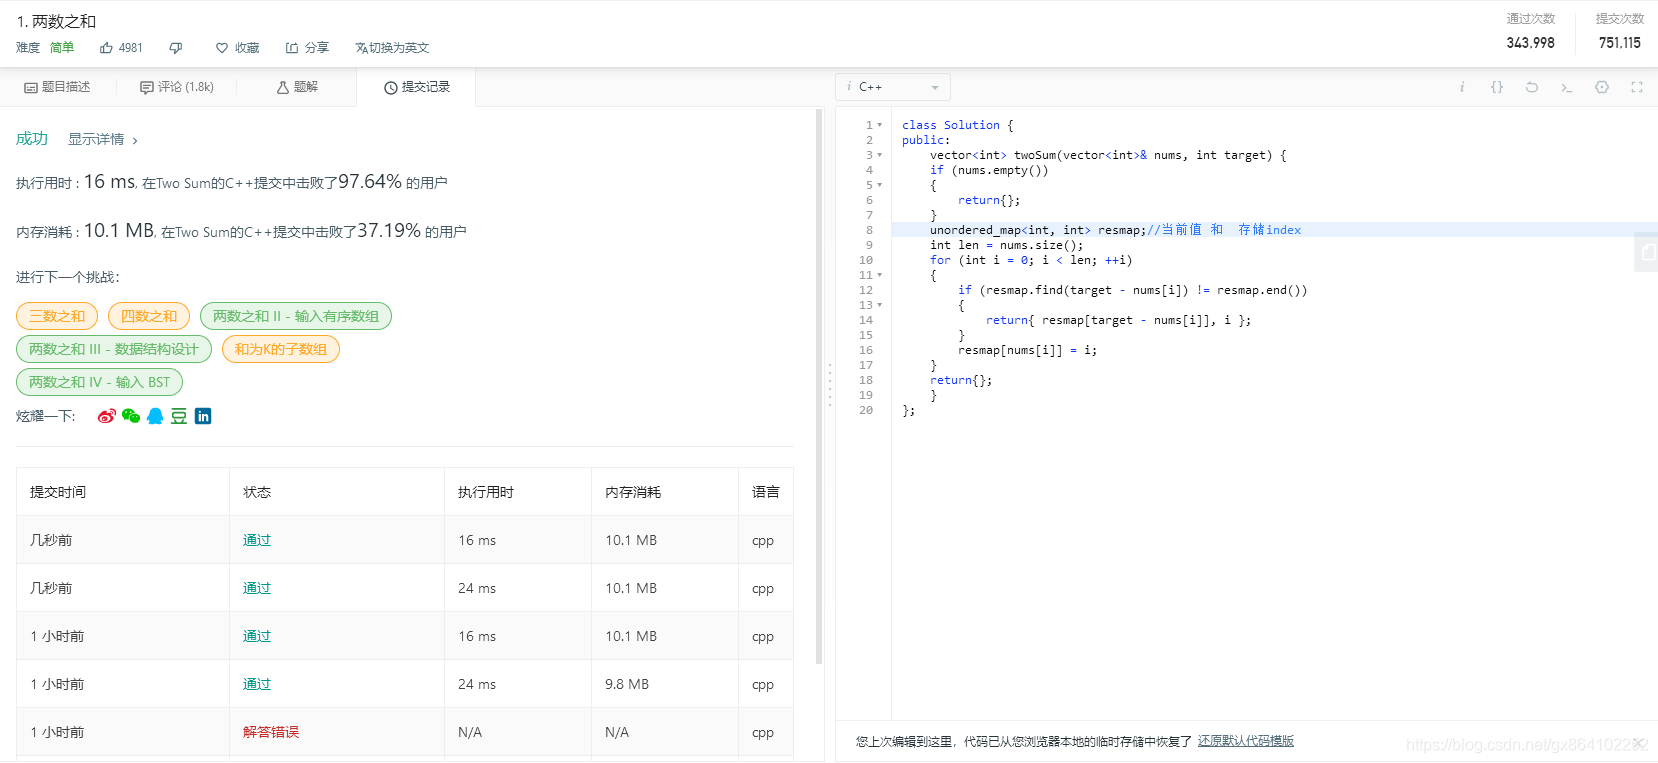1658x763 pixels.
Task: Open the 题解 tab
Action: tap(297, 87)
